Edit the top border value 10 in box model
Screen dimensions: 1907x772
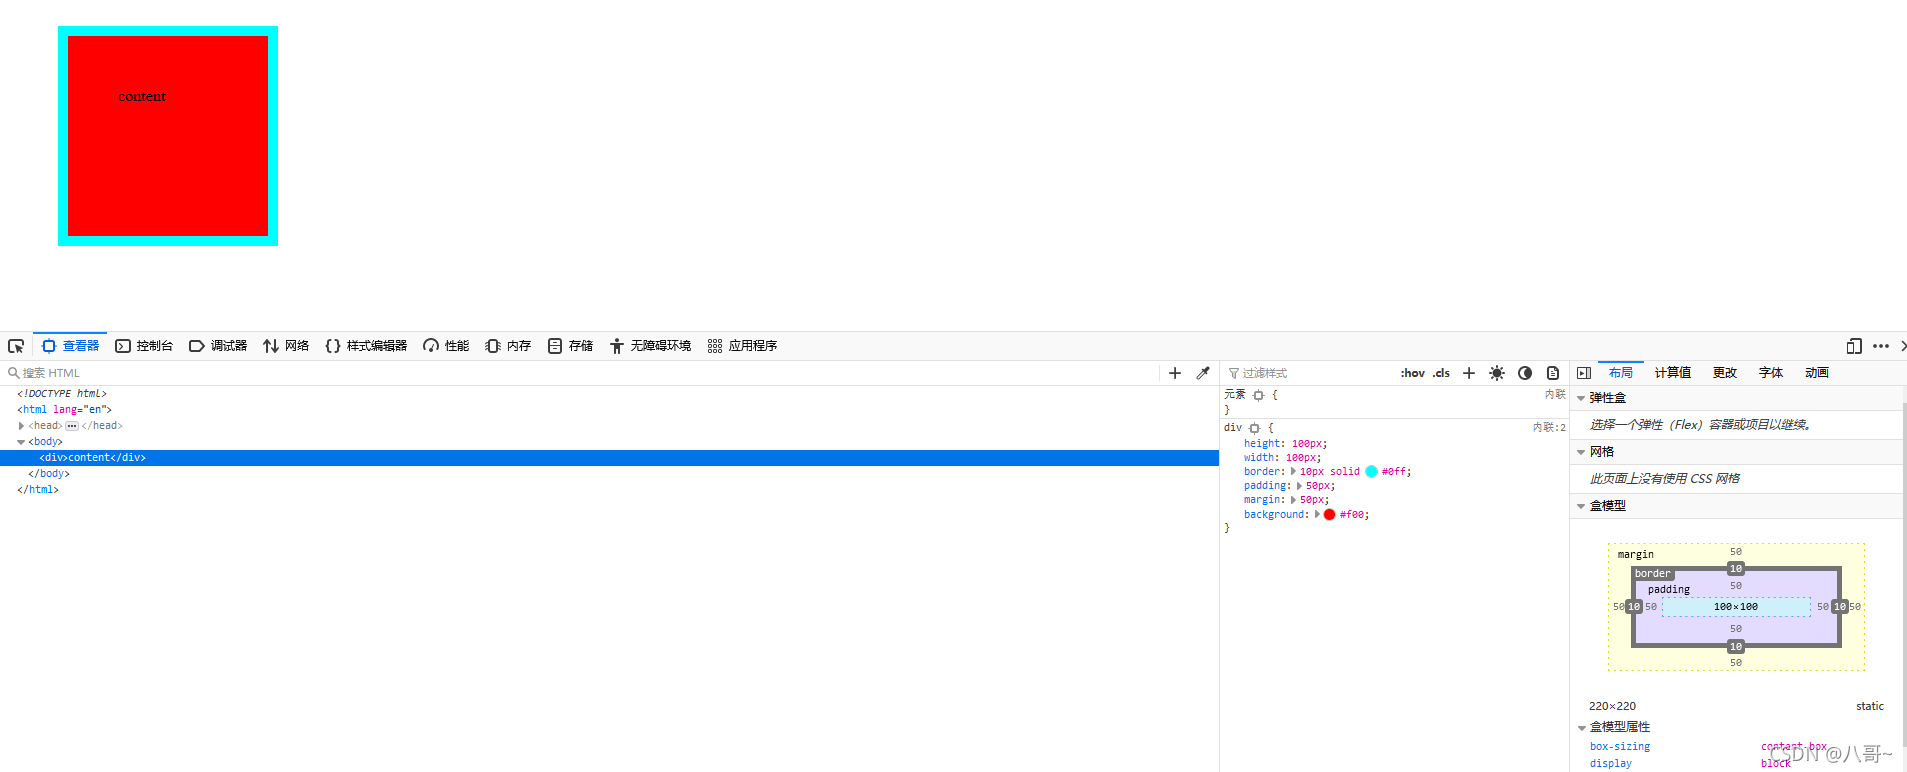(x=1736, y=569)
